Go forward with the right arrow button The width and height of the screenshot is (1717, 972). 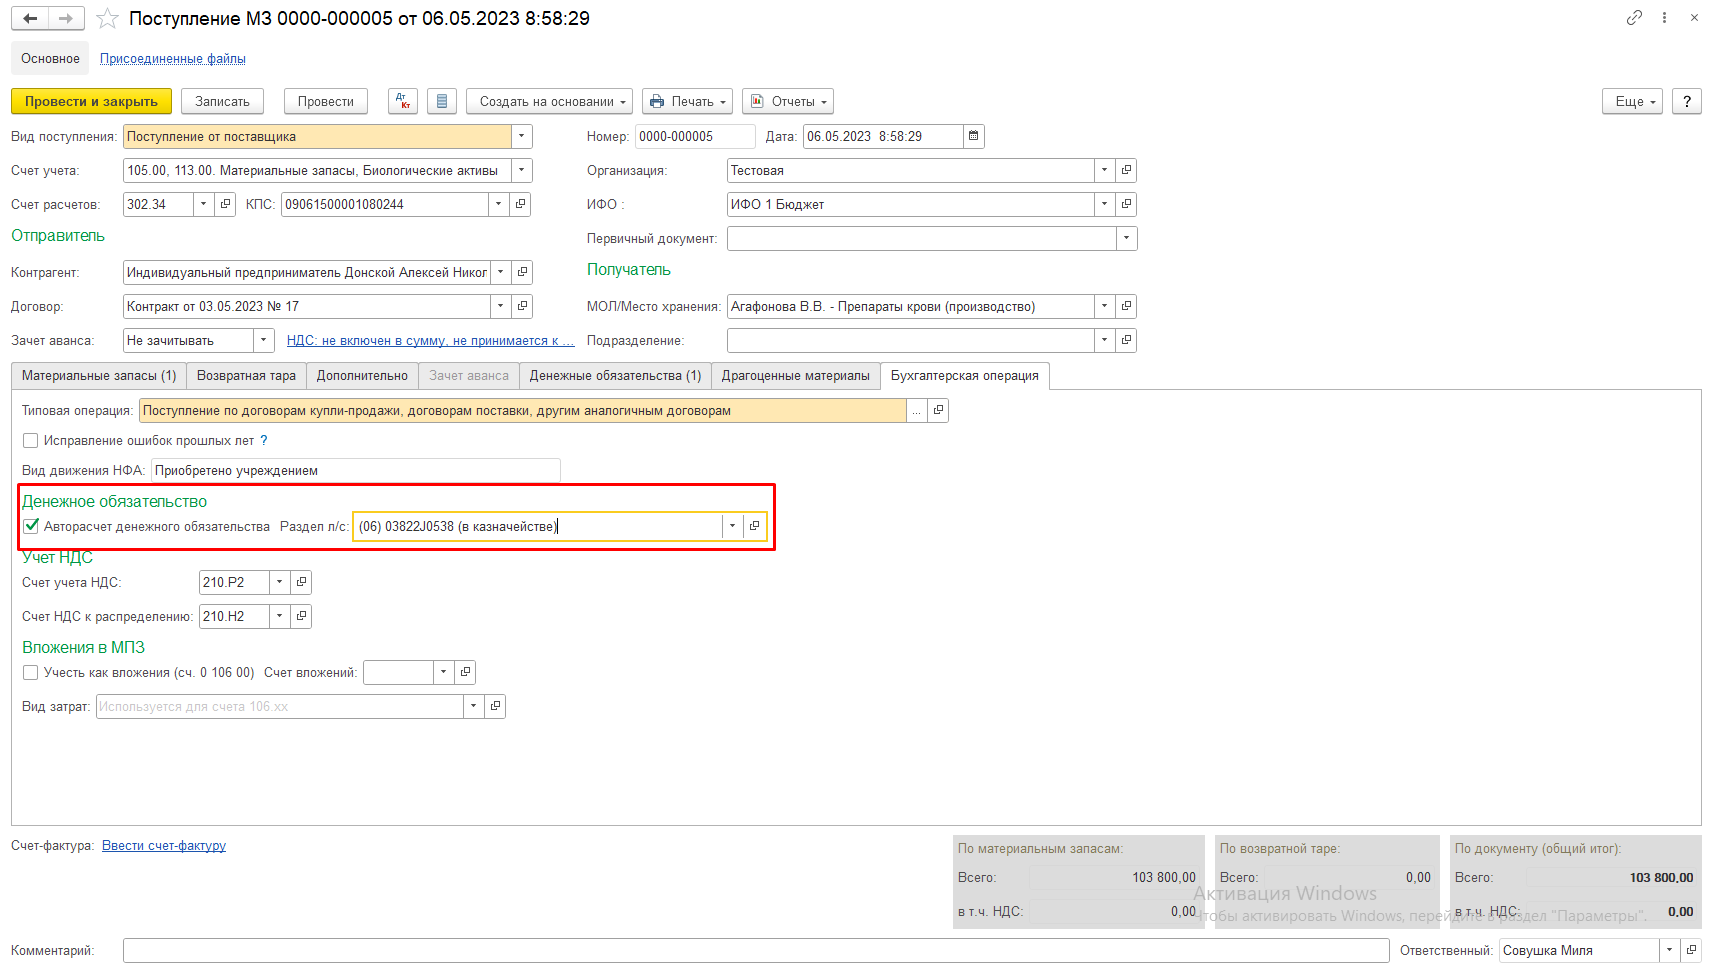(66, 18)
